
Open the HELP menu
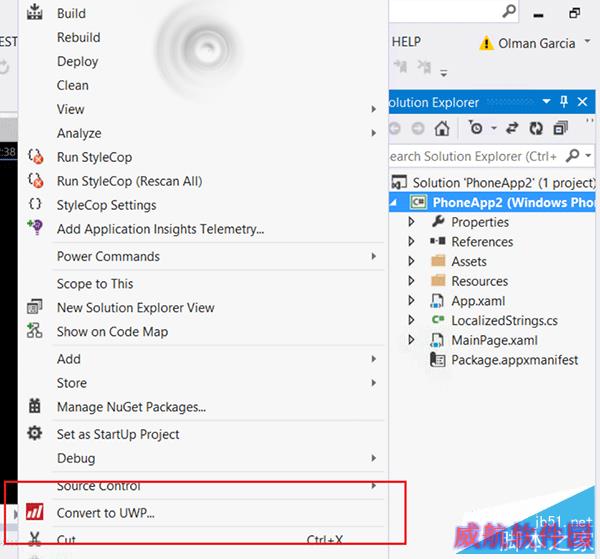tap(406, 41)
